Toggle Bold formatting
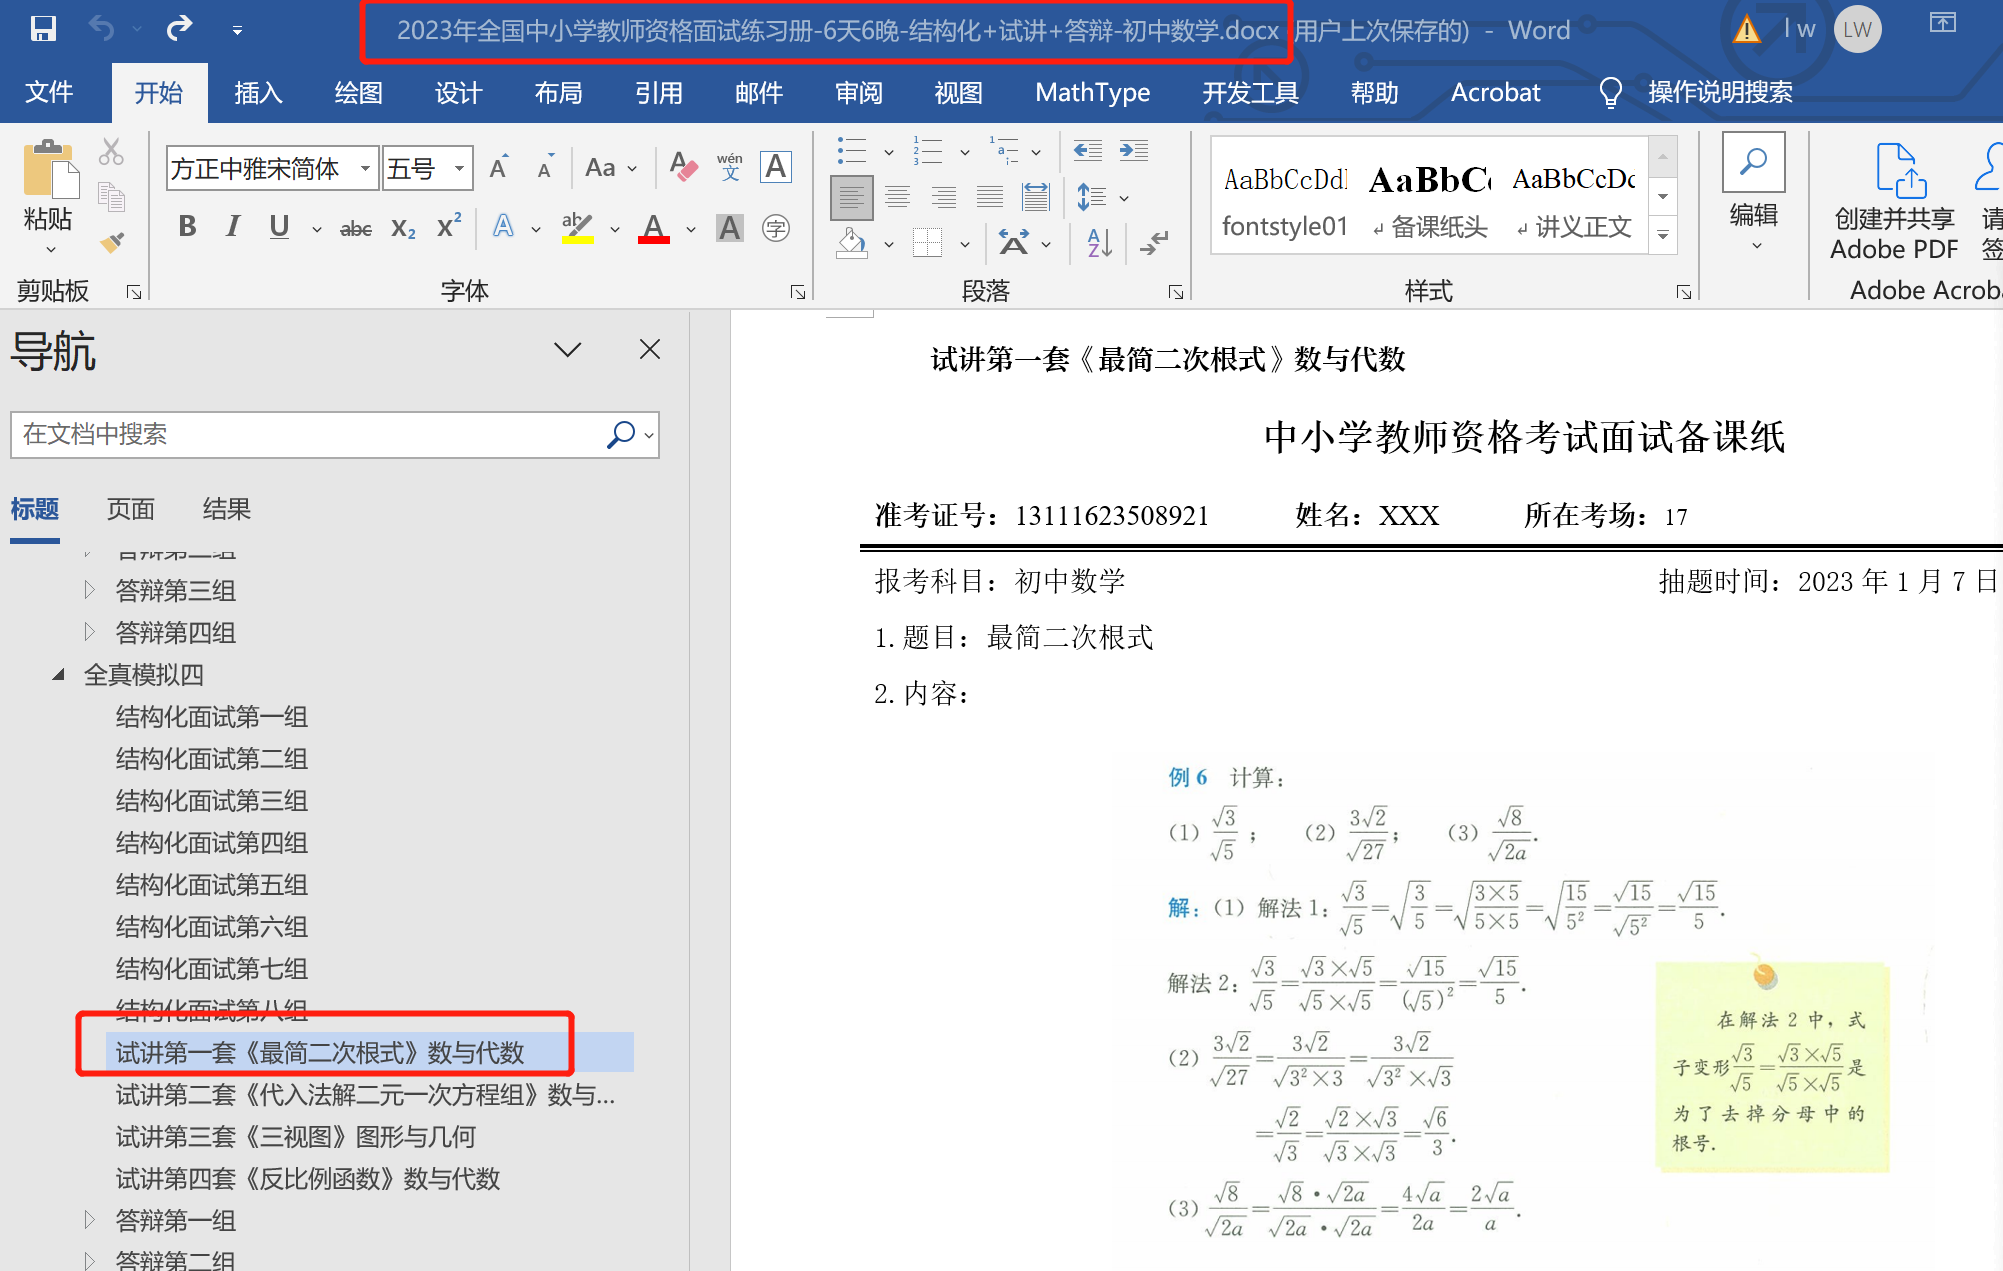 (x=187, y=227)
